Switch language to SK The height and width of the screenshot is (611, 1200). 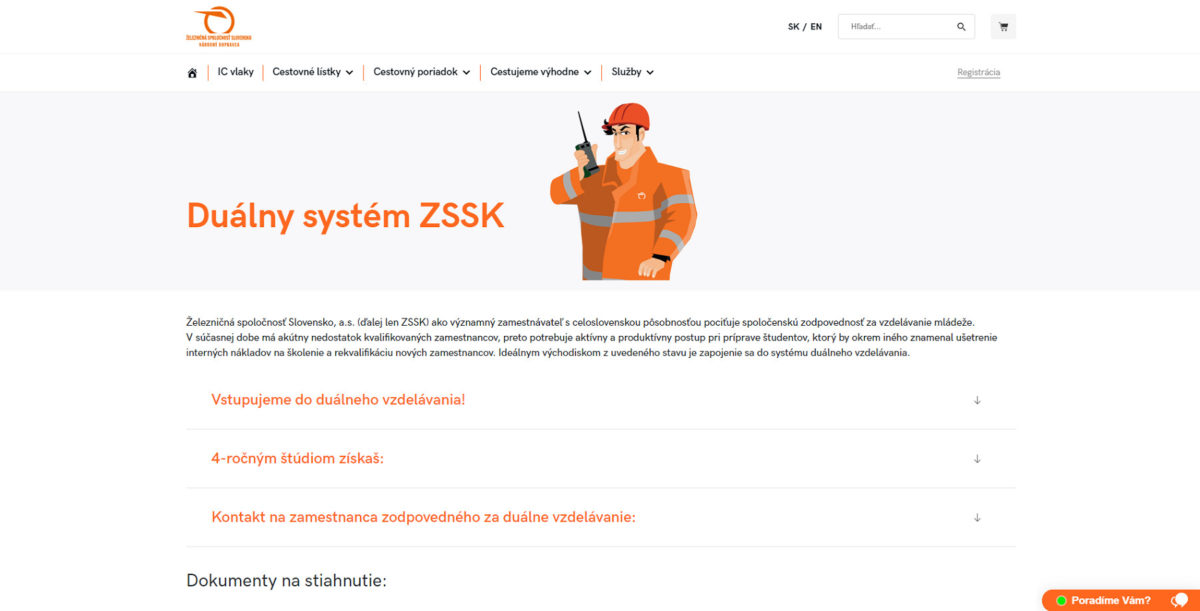tap(793, 27)
